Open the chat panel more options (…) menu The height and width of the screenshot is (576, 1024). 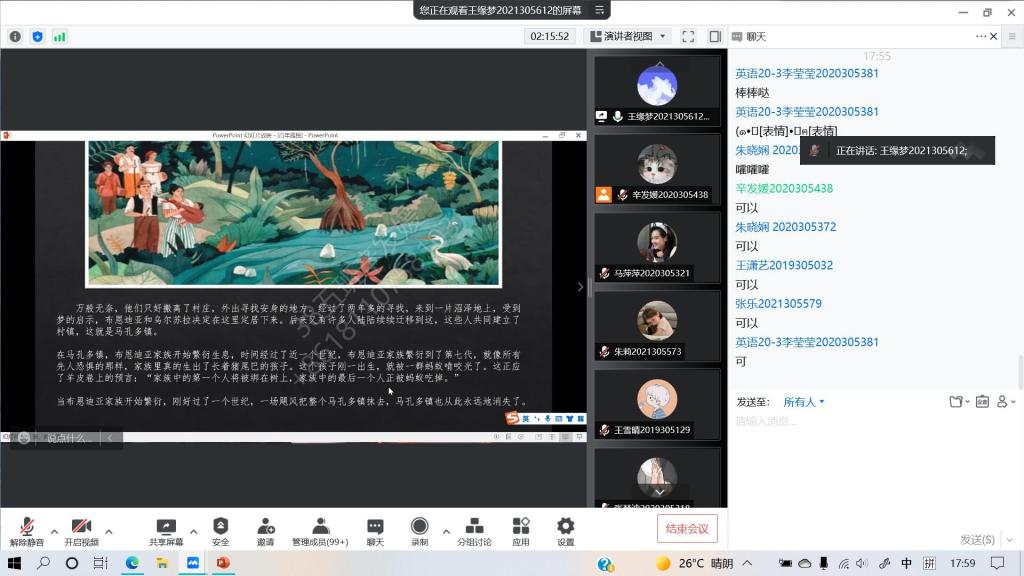(981, 36)
